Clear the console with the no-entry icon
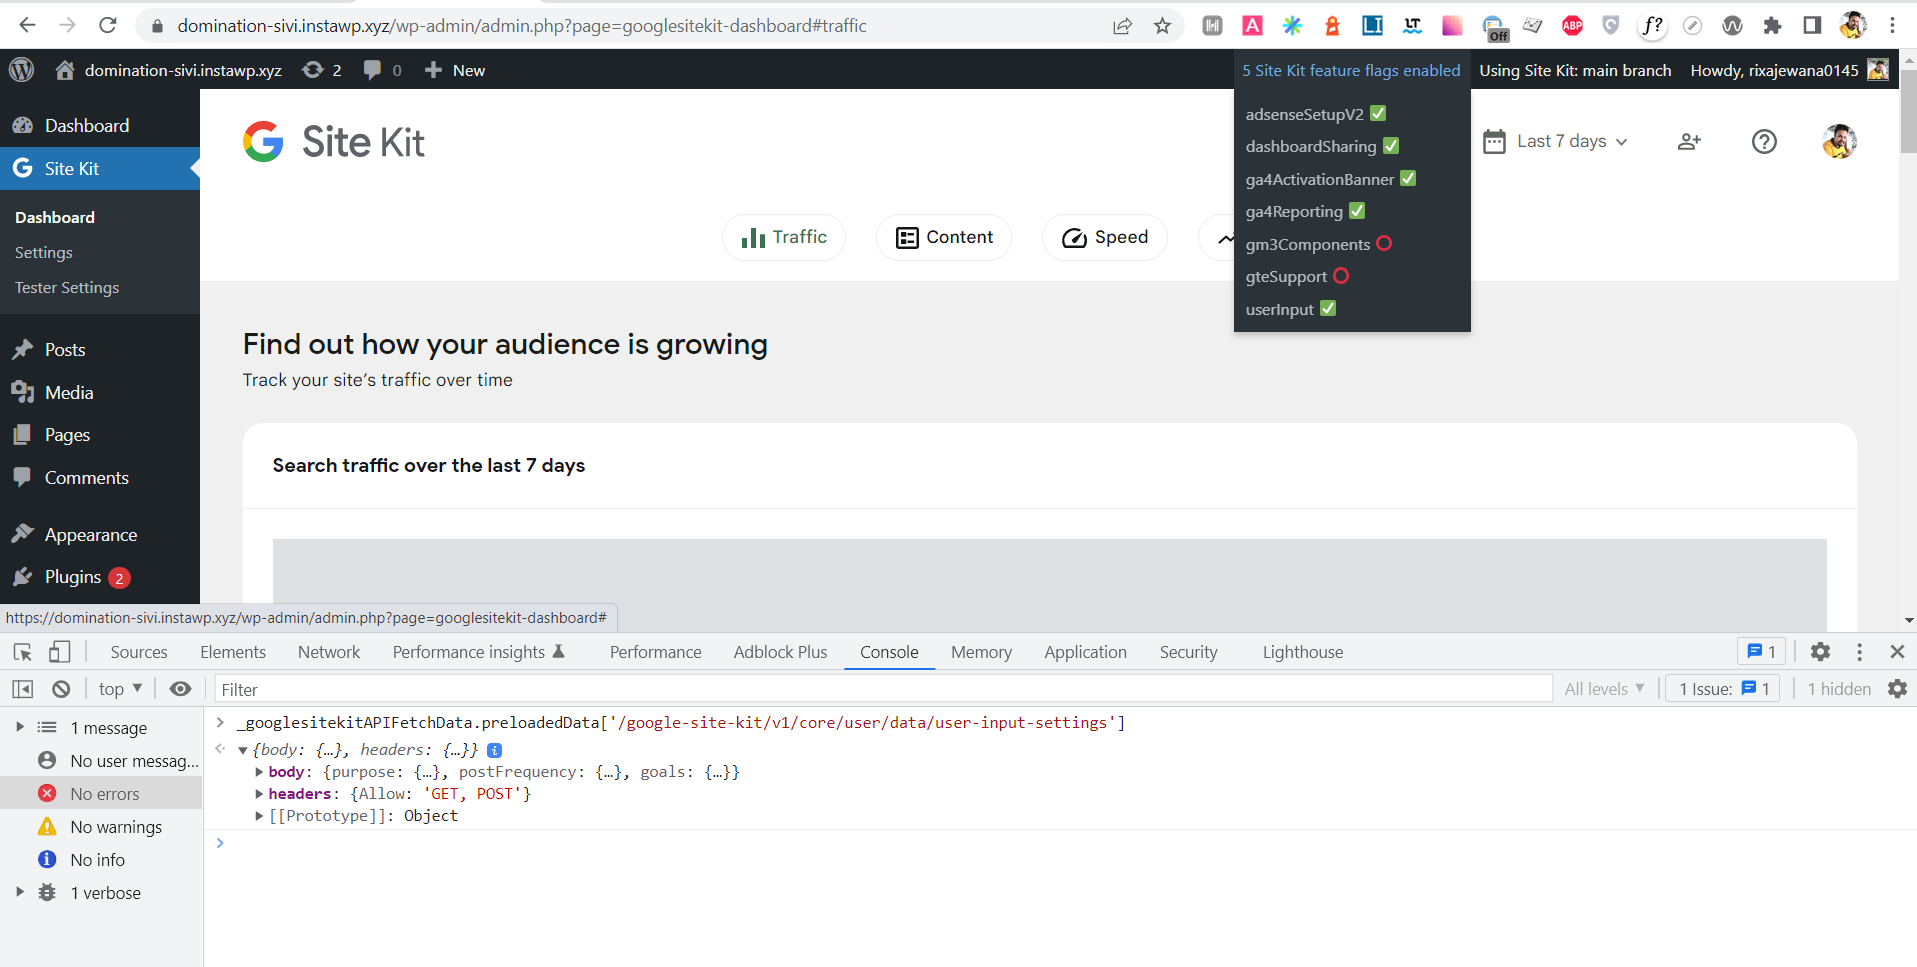 pos(60,688)
